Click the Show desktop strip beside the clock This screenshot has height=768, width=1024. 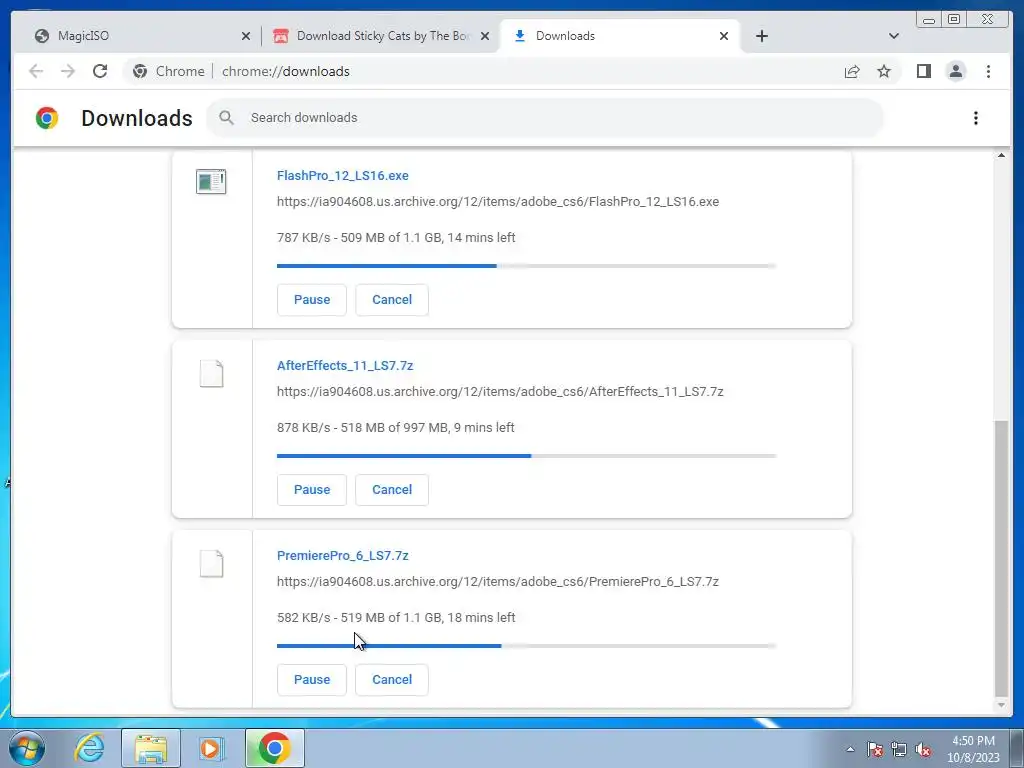pos(1017,748)
